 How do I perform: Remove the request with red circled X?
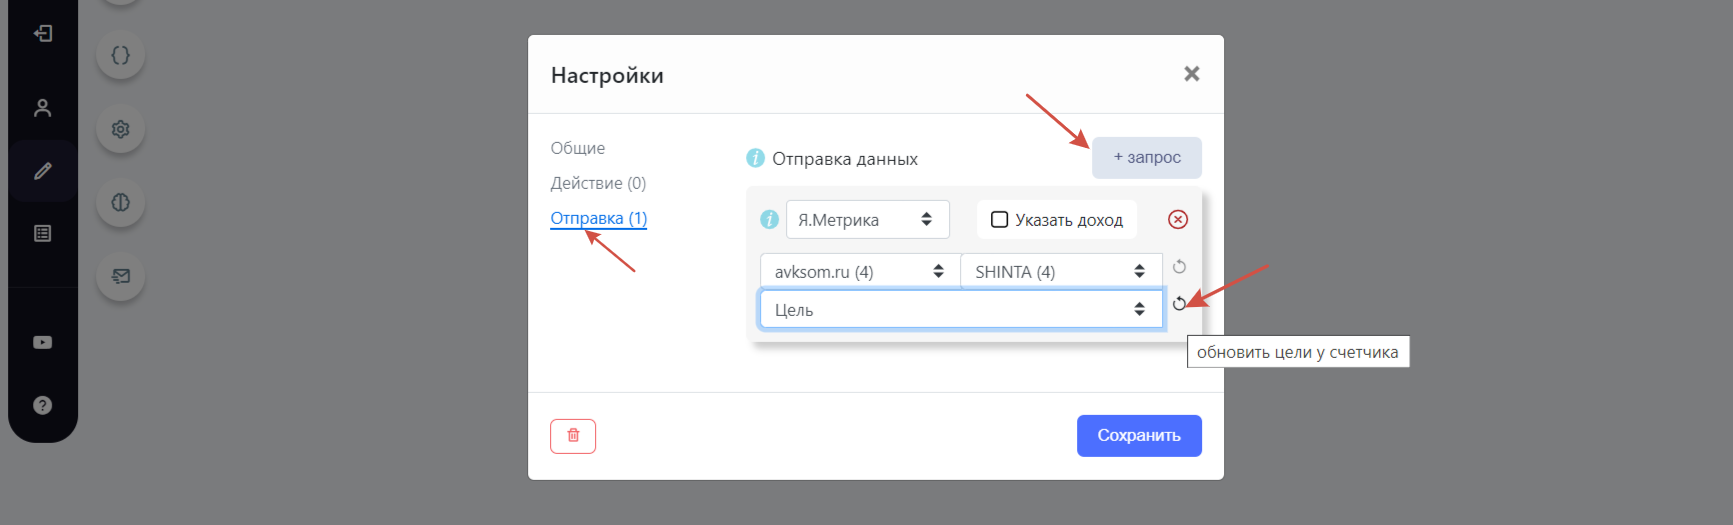pos(1178,219)
